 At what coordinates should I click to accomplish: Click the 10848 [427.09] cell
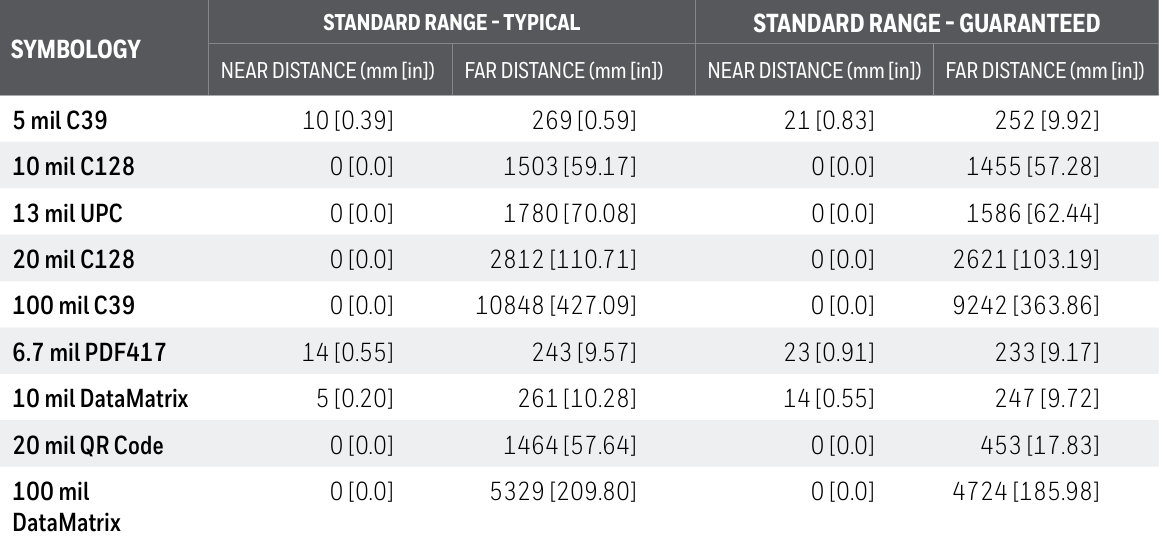coord(556,306)
